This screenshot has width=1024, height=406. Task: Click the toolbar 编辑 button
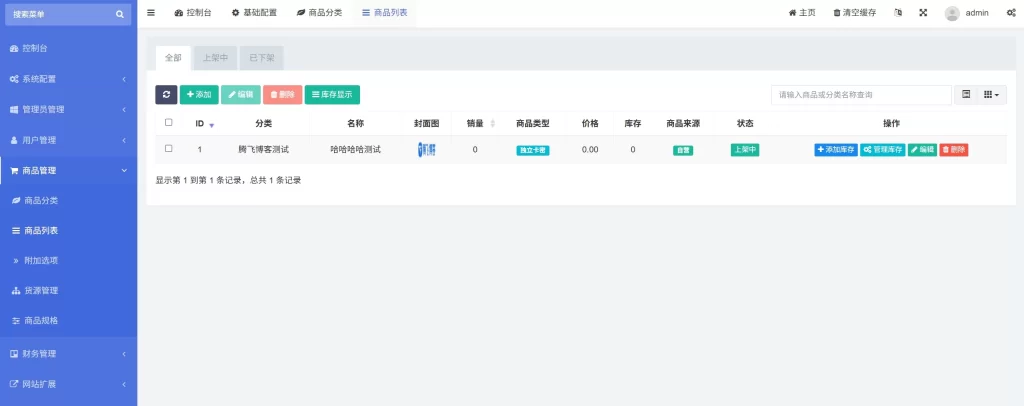(241, 95)
